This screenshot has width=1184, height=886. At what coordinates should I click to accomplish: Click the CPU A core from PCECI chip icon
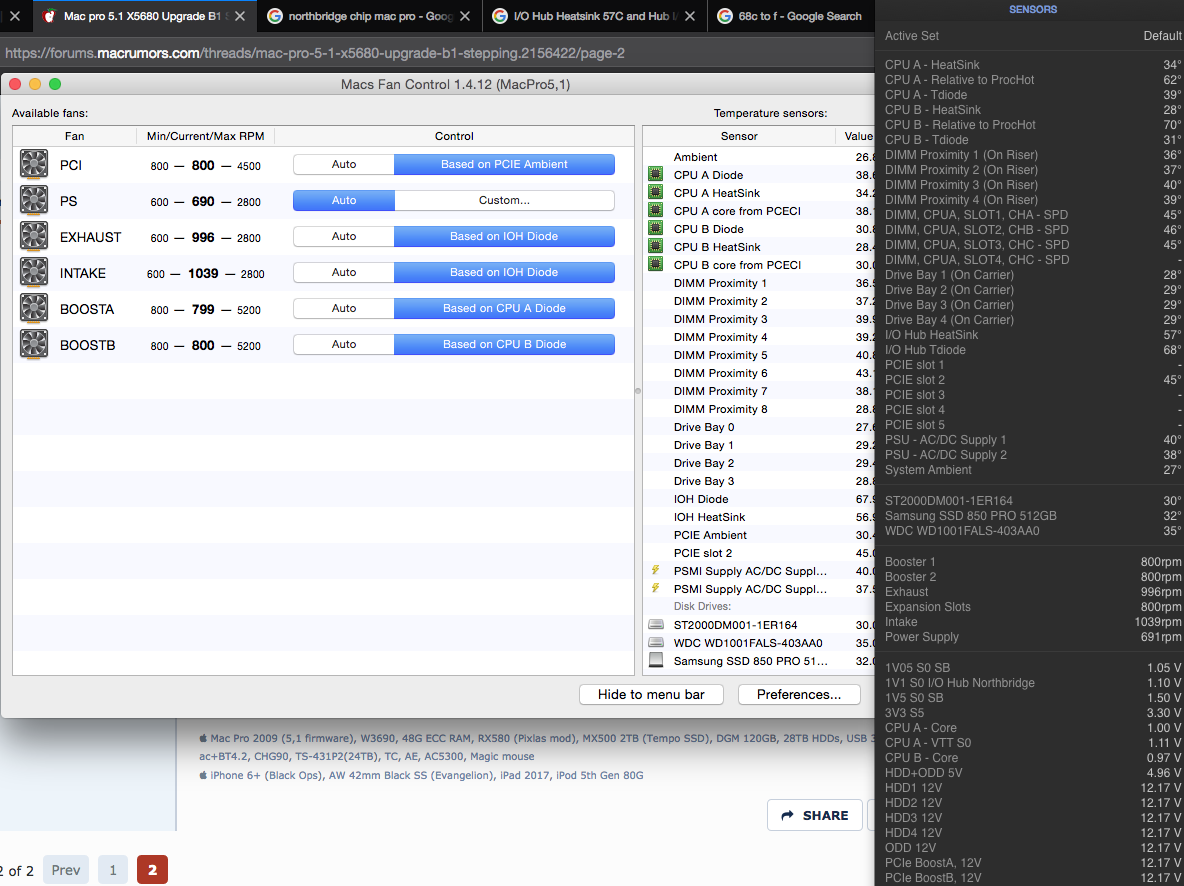click(655, 211)
